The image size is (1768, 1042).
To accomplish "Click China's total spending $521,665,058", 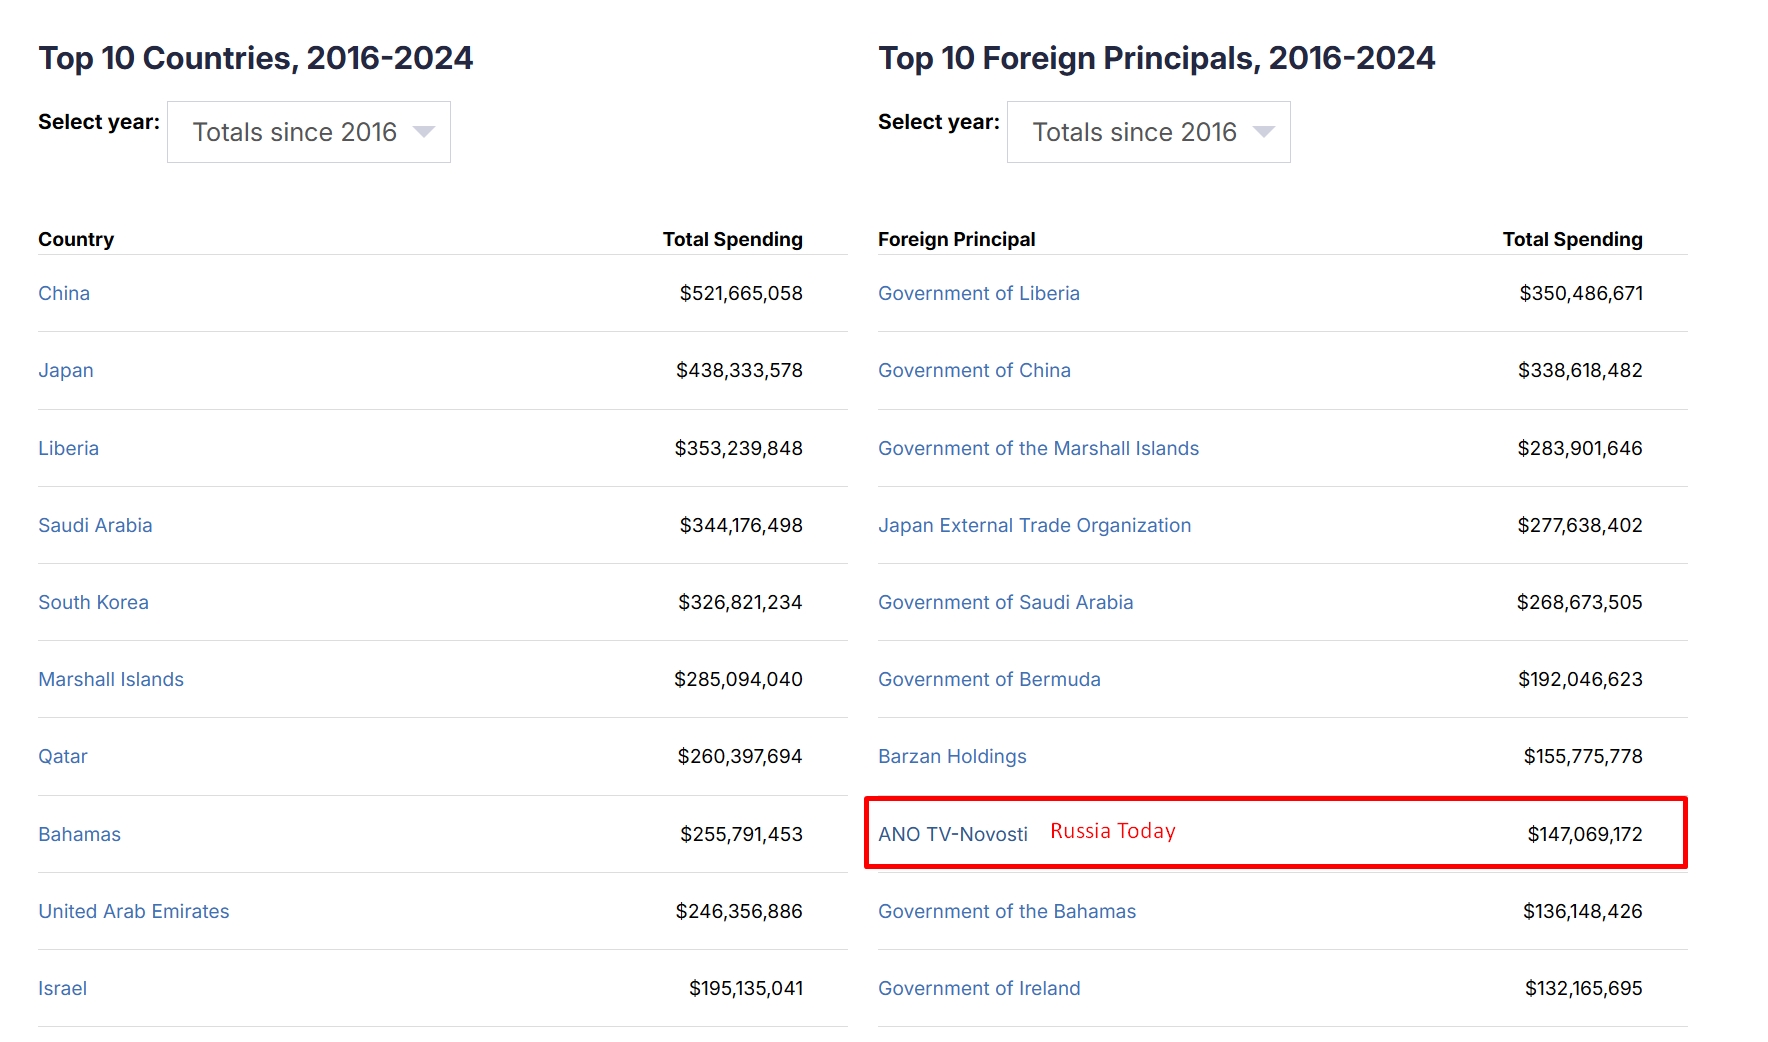I will 741,293.
